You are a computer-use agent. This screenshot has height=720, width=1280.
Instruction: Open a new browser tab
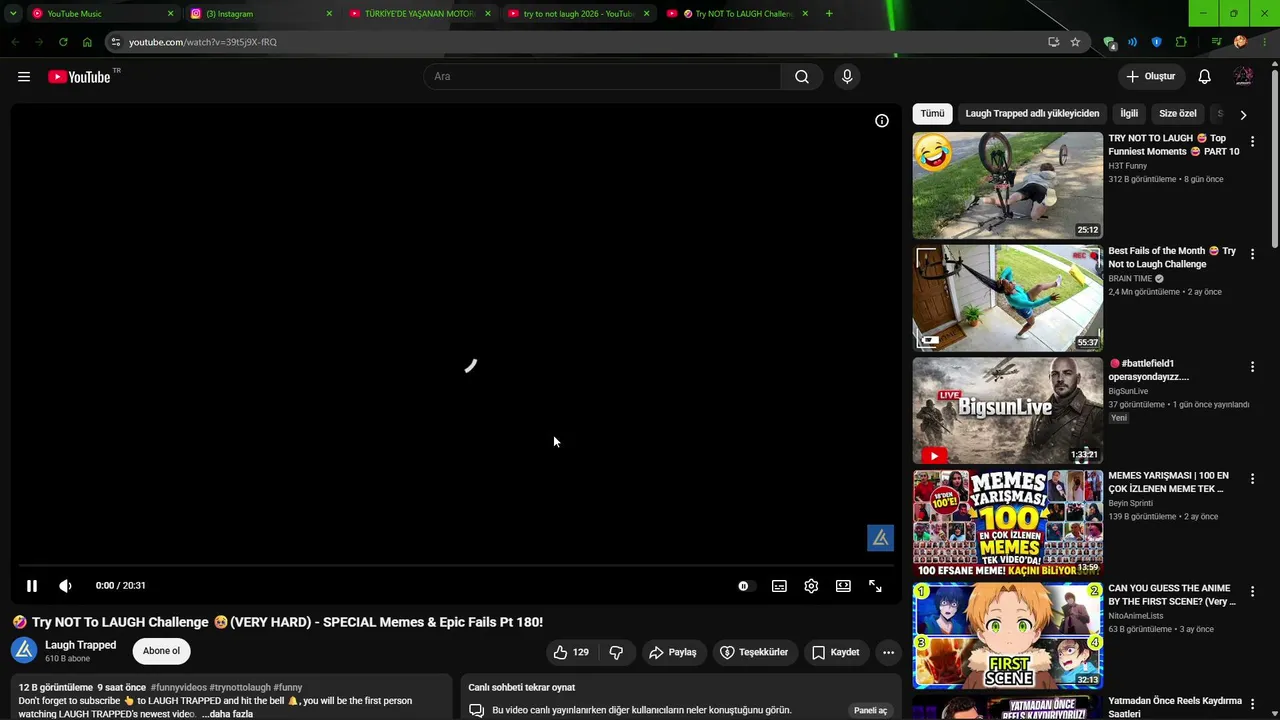[x=829, y=14]
